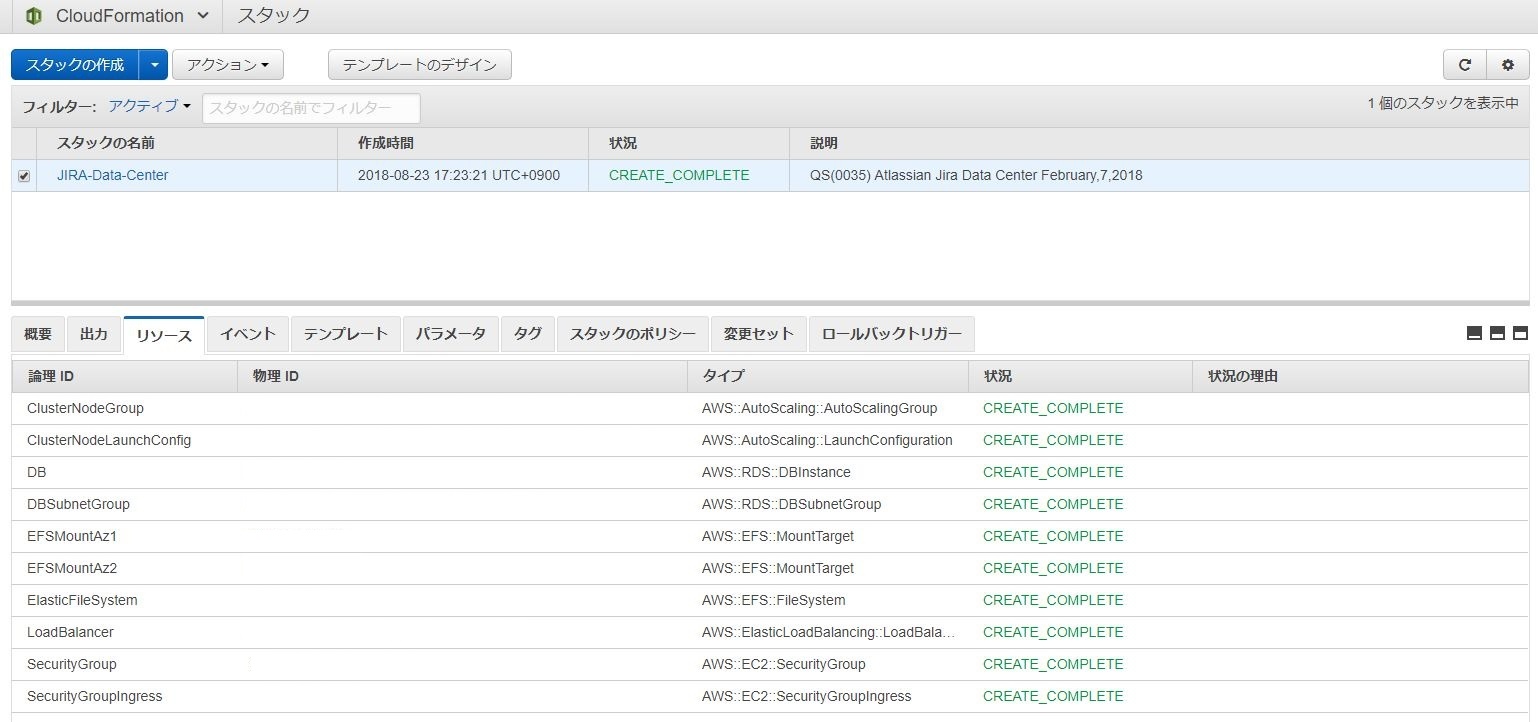
Task: Click the stack table 説明 column header
Action: 1159,144
